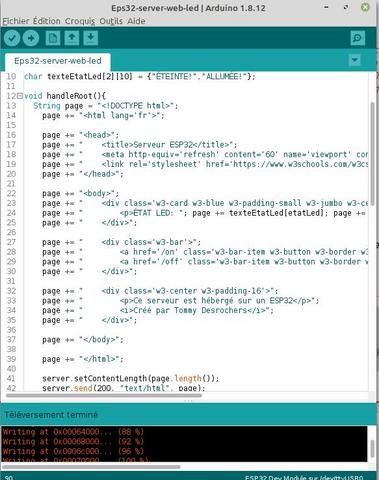Screen dimensions: 379x480
Task: Click the '</body>' line
Action: (x=83, y=339)
